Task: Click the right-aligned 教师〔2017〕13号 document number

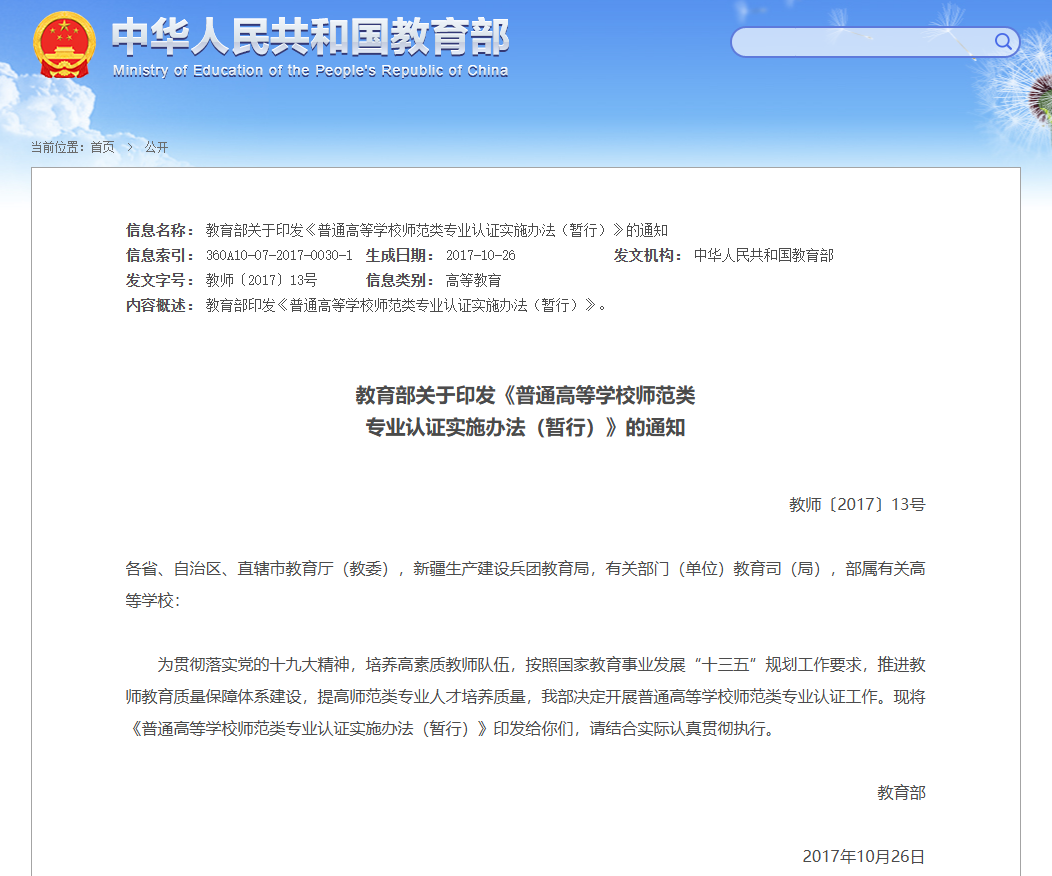Action: (857, 504)
